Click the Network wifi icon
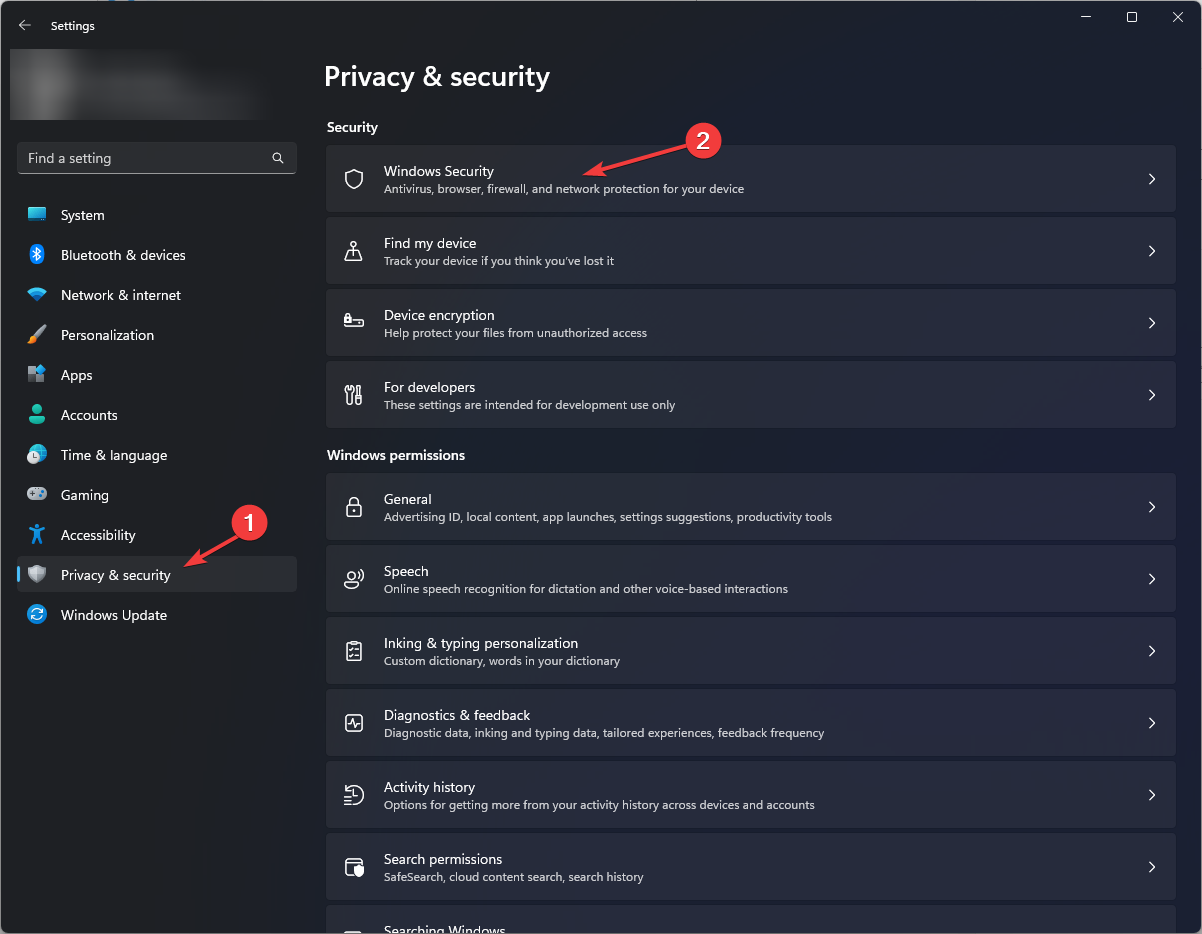This screenshot has height=934, width=1202. (37, 295)
